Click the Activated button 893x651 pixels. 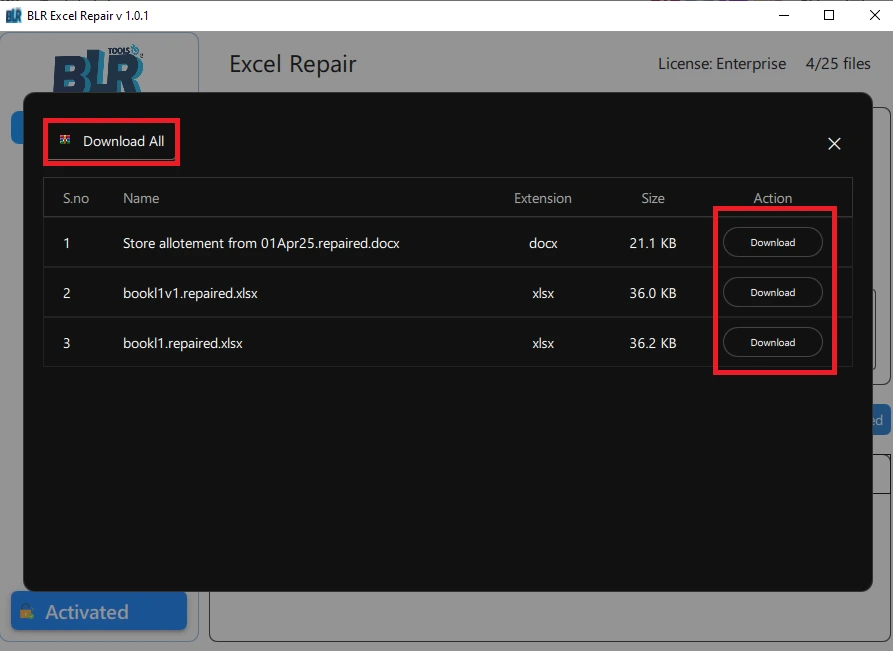[x=97, y=611]
